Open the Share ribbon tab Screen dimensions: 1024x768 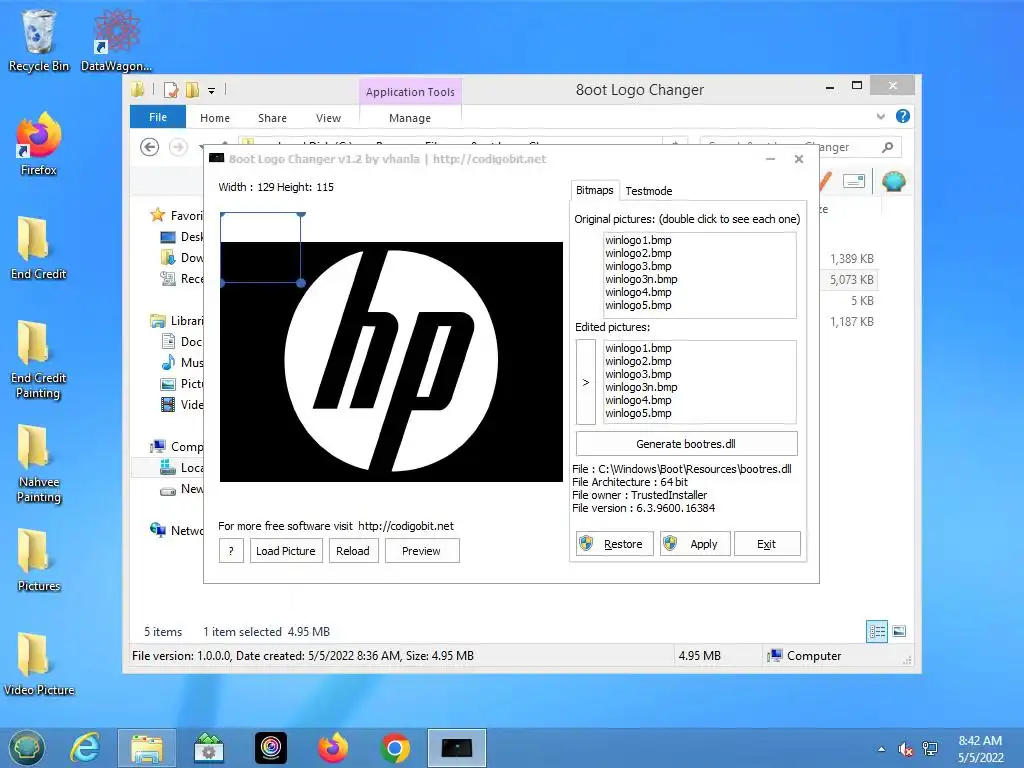272,118
